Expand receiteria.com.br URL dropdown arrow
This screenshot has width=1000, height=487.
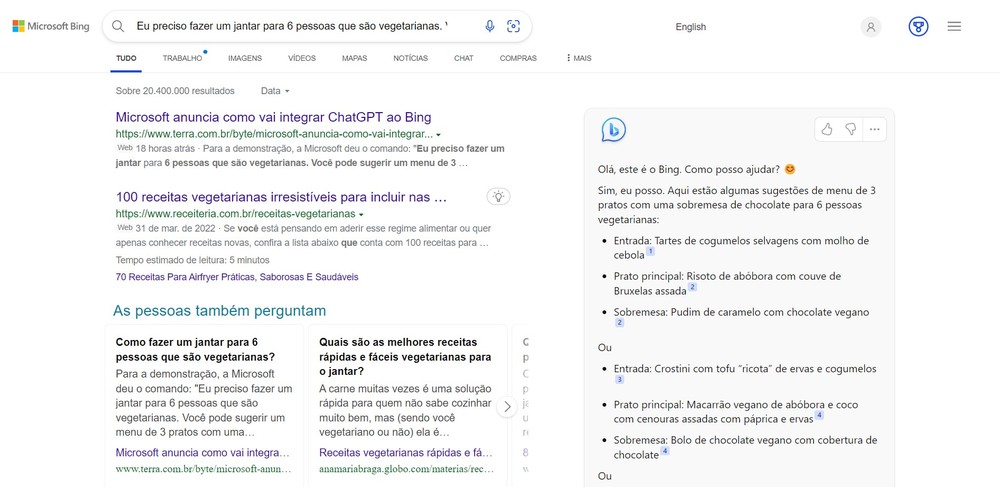pos(361,214)
